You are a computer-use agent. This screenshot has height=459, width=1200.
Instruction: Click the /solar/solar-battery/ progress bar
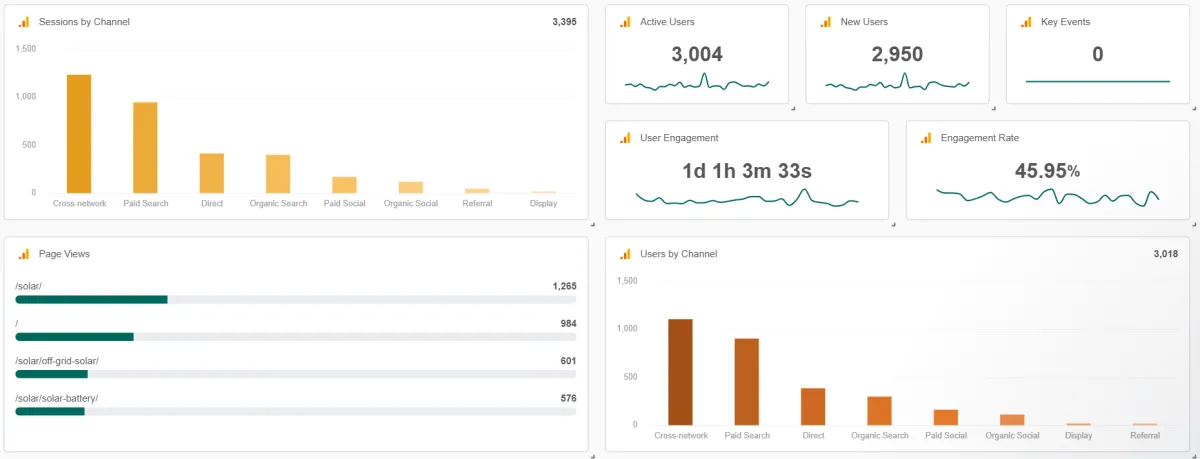pyautogui.click(x=296, y=411)
